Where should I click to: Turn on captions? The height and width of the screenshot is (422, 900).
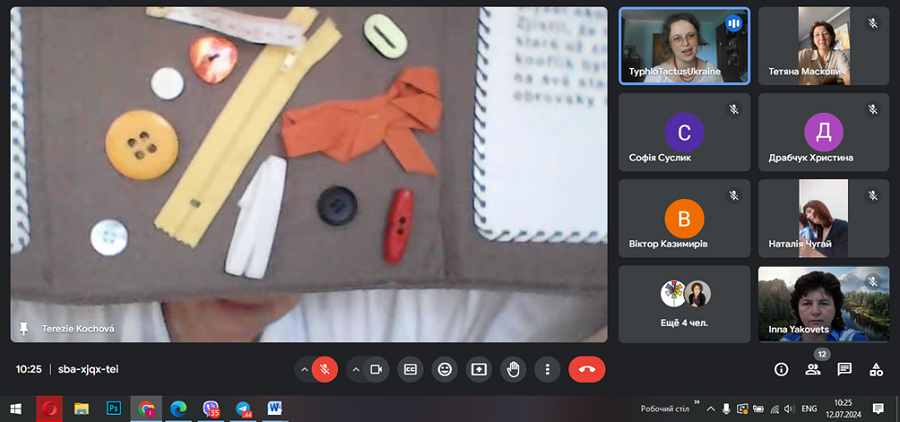pyautogui.click(x=410, y=370)
